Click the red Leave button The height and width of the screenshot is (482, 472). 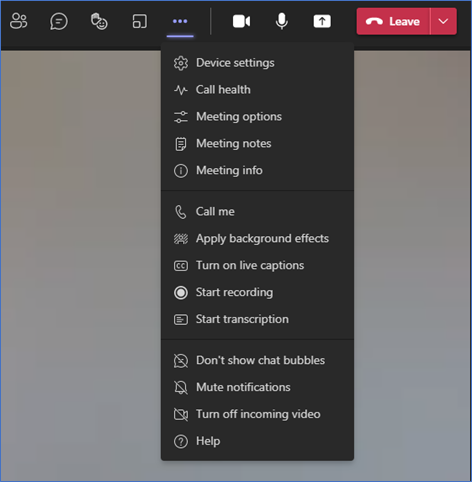tap(393, 22)
